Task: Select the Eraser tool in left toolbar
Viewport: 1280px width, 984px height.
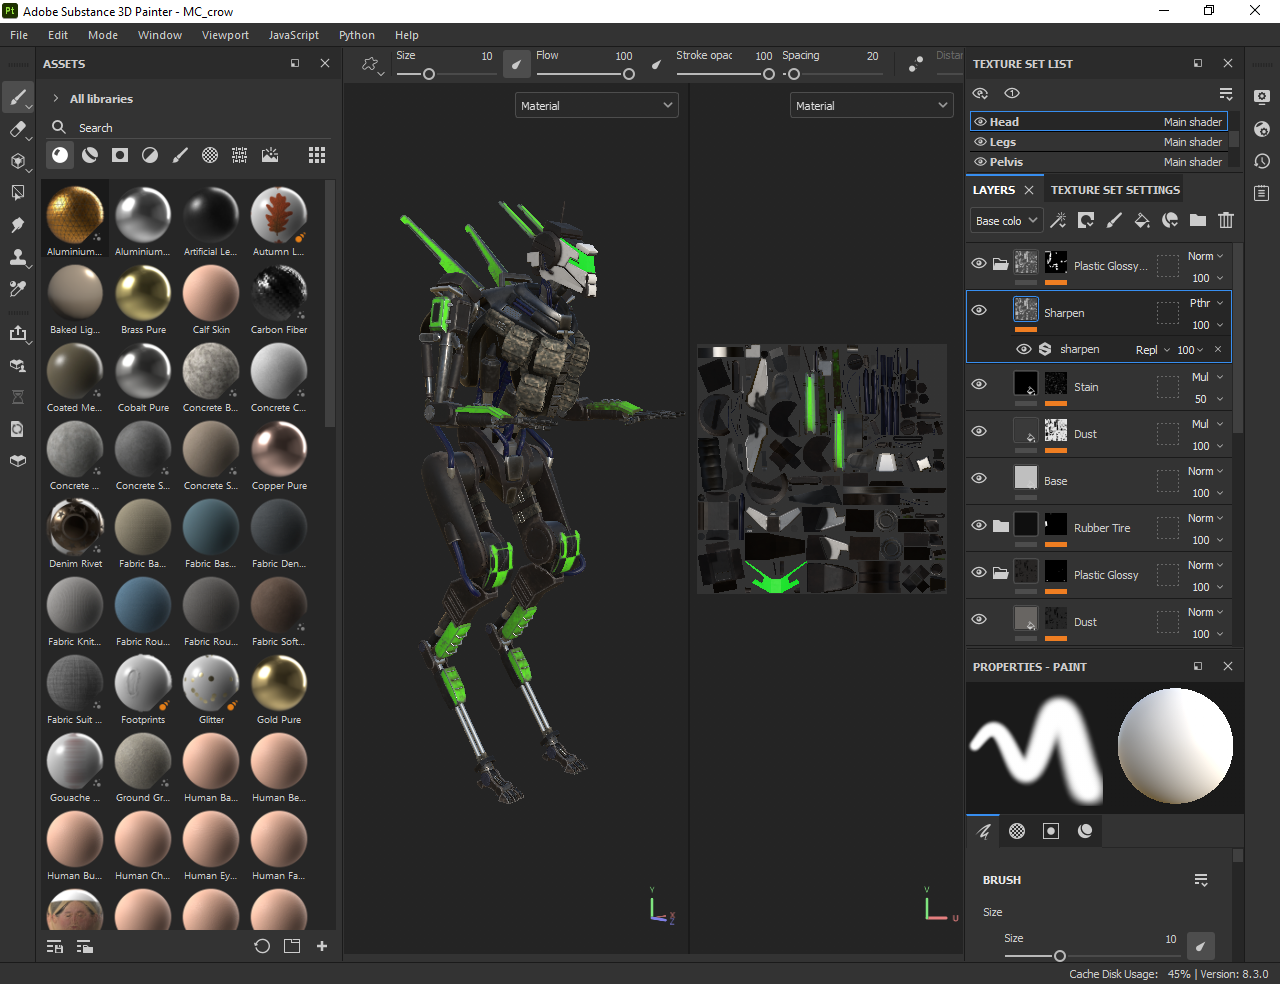Action: coord(17,129)
